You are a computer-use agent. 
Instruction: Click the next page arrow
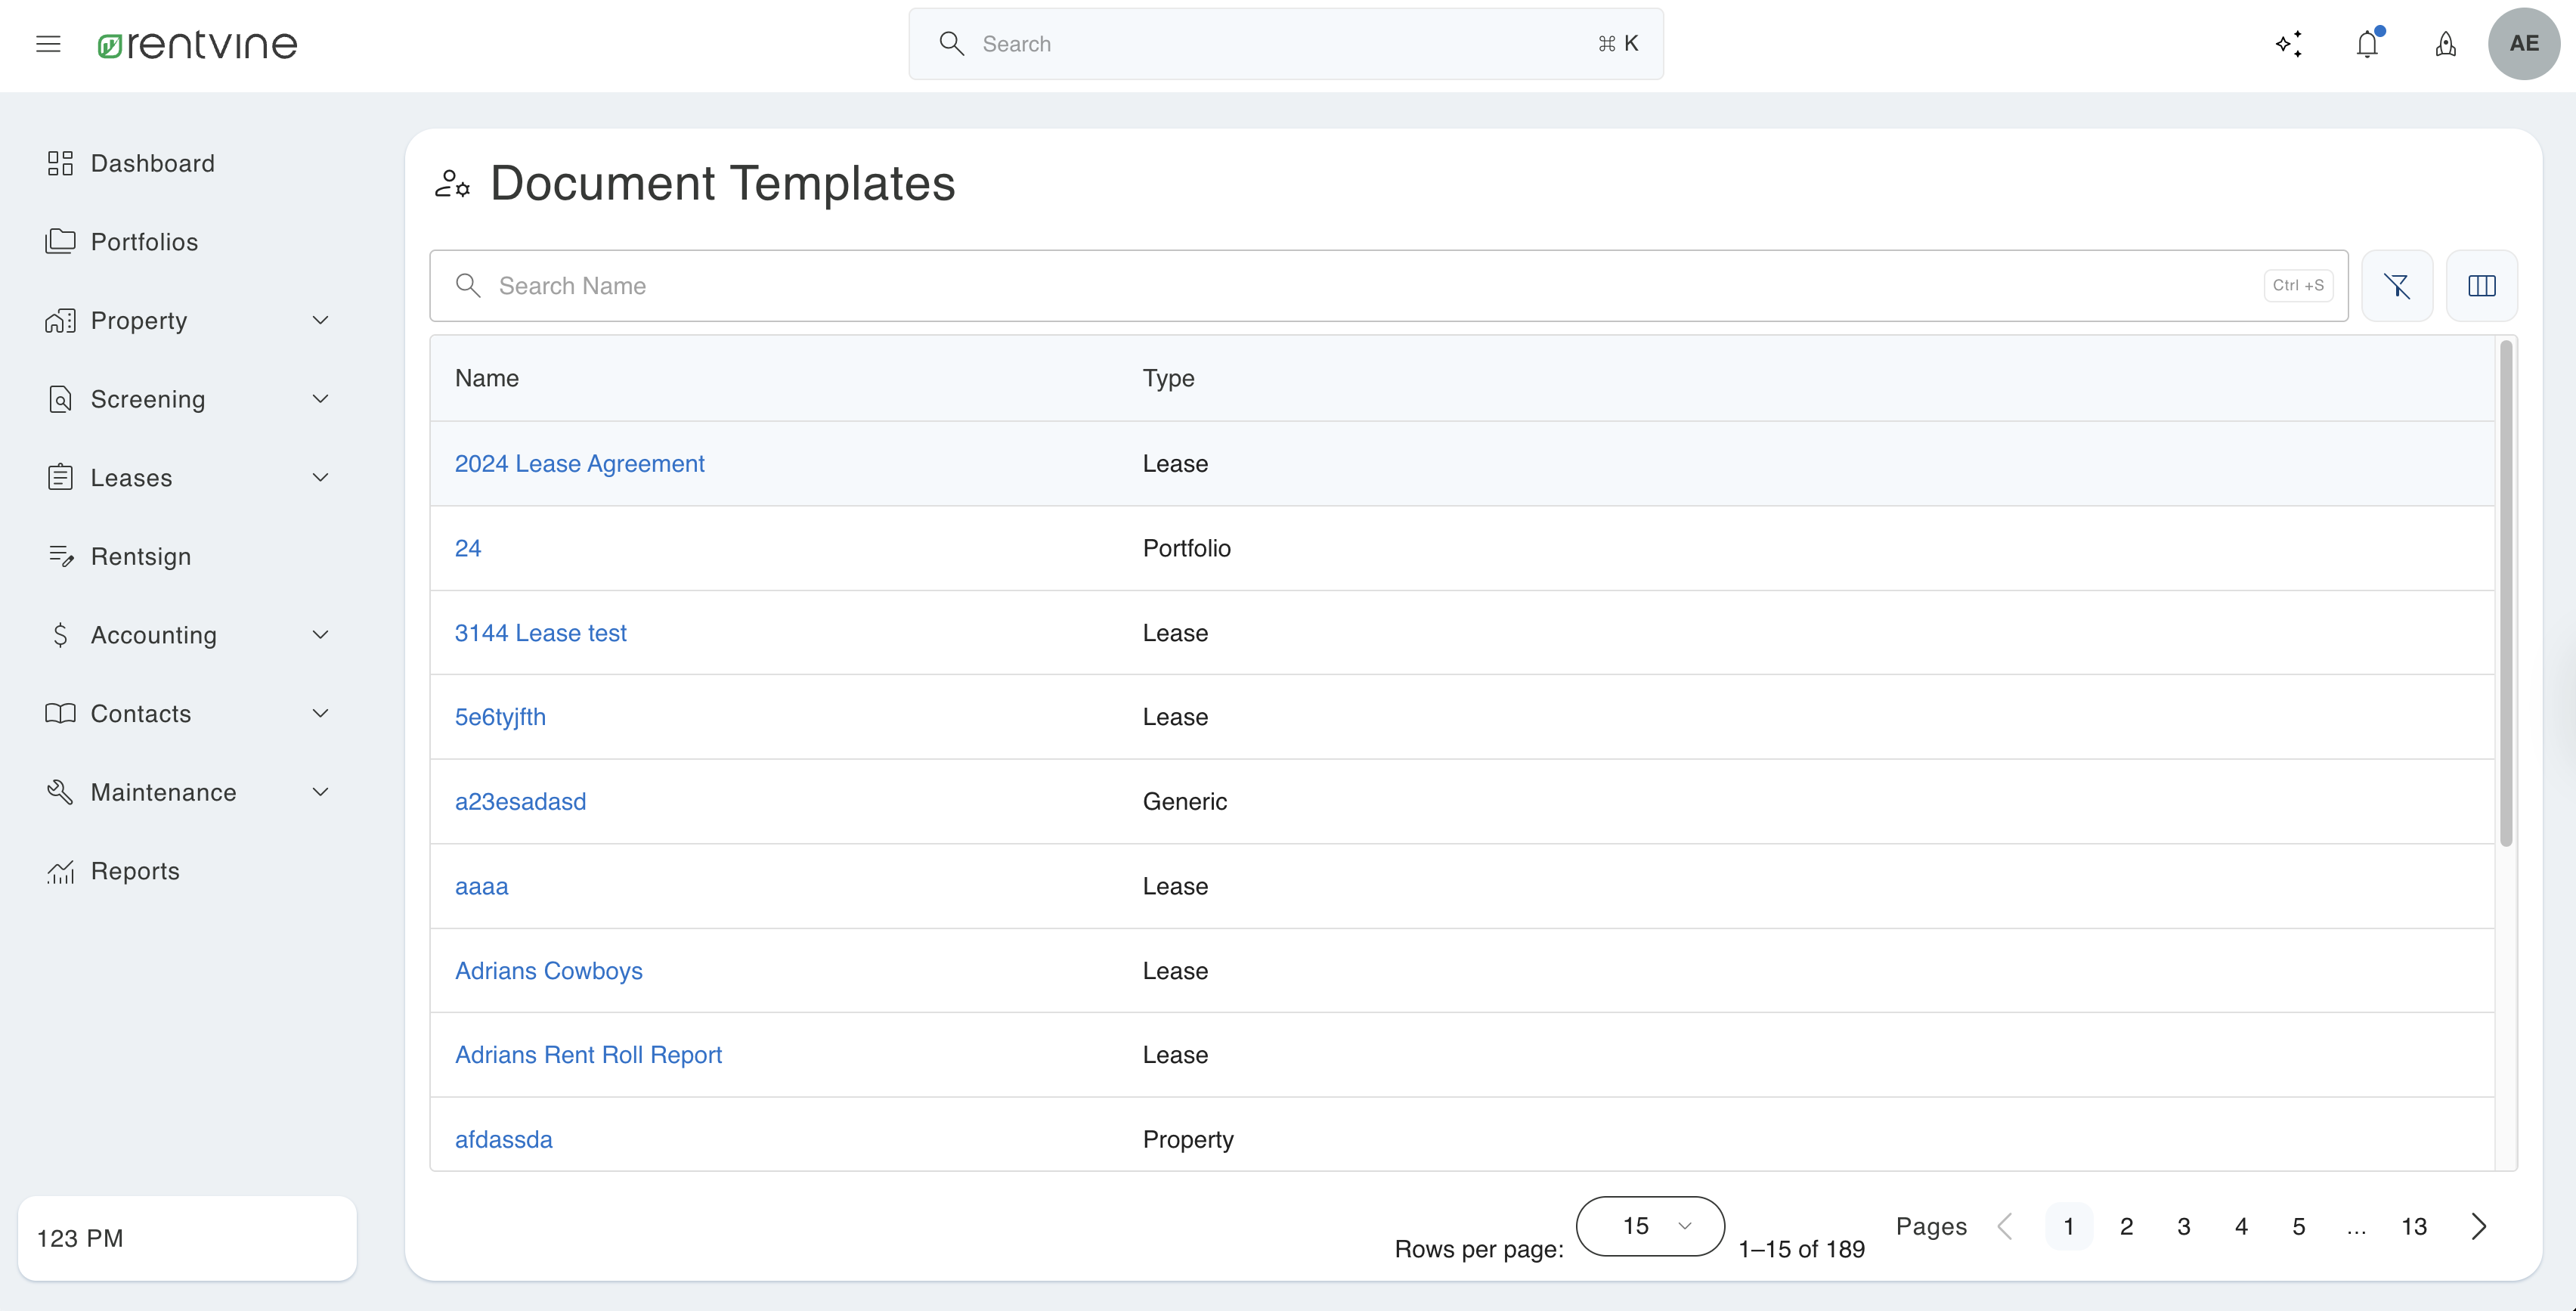pos(2478,1227)
